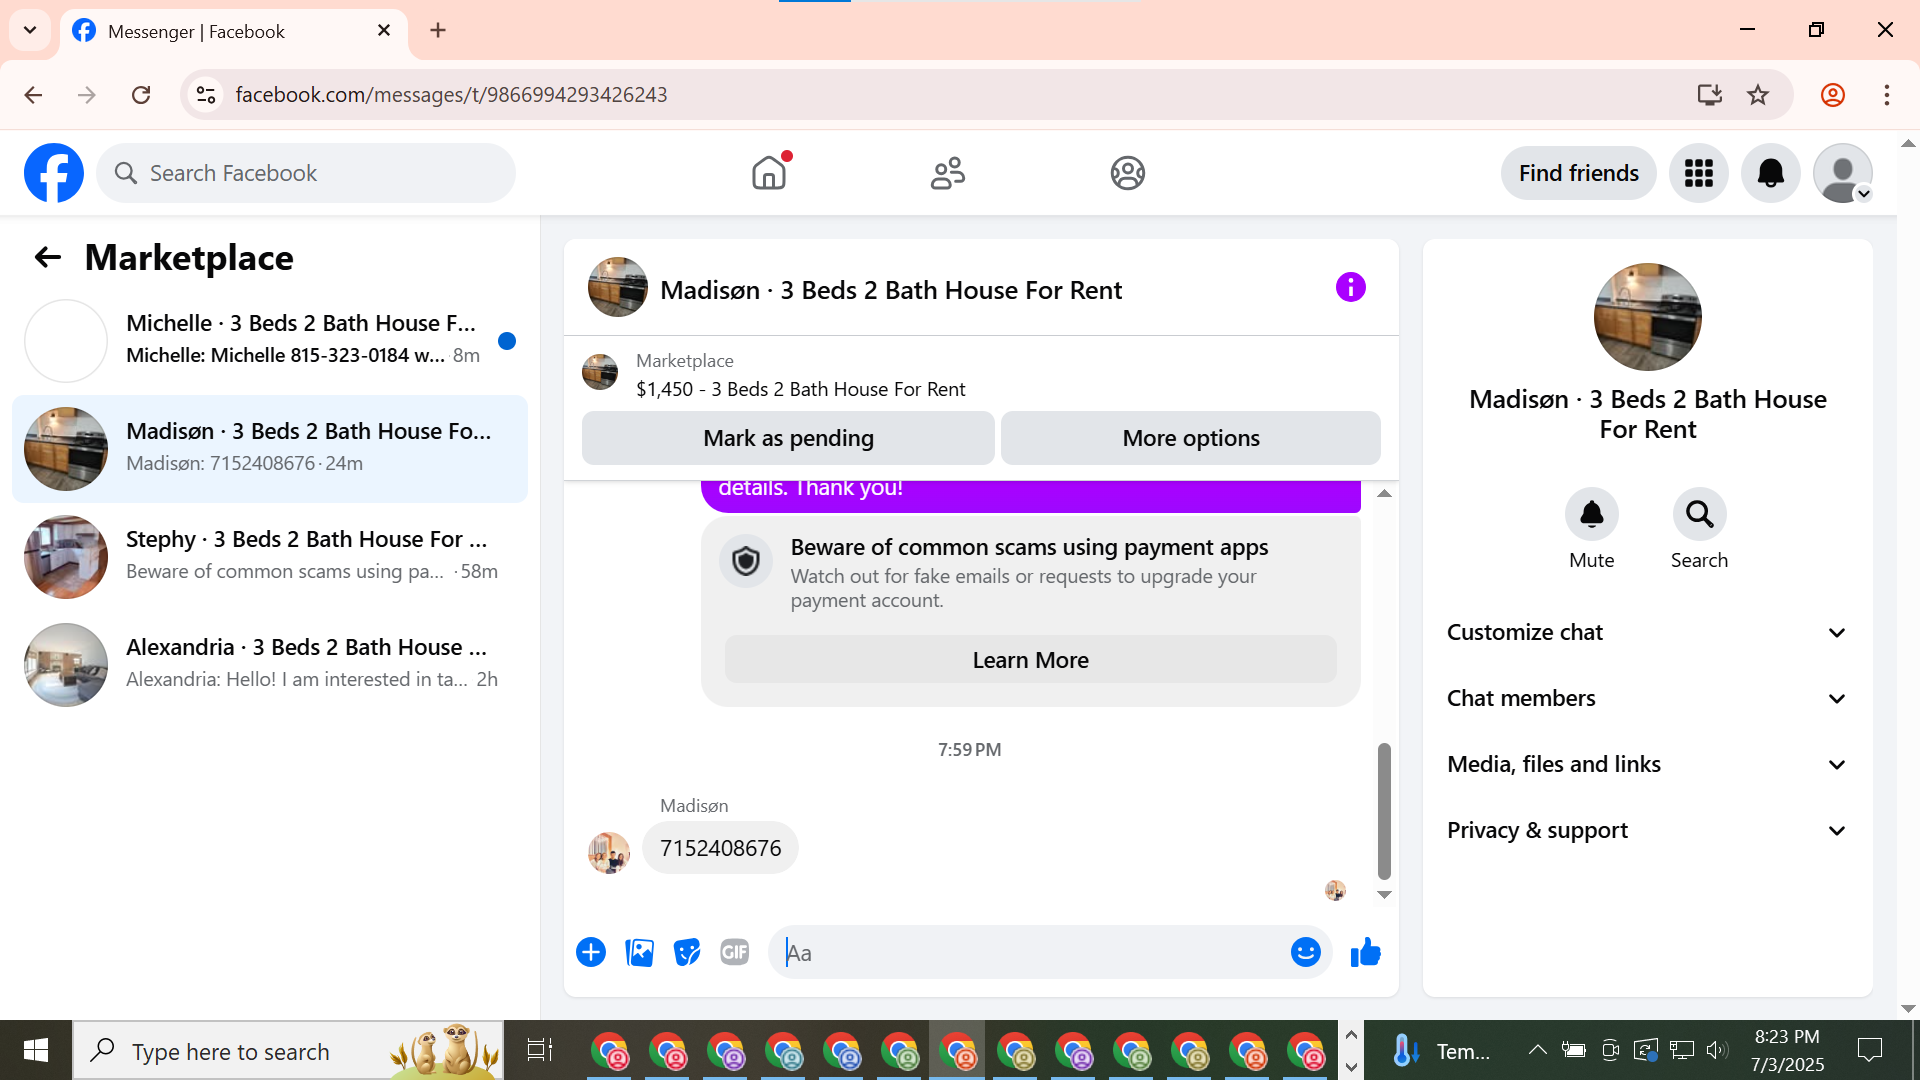Click the GIF chooser icon

click(735, 952)
